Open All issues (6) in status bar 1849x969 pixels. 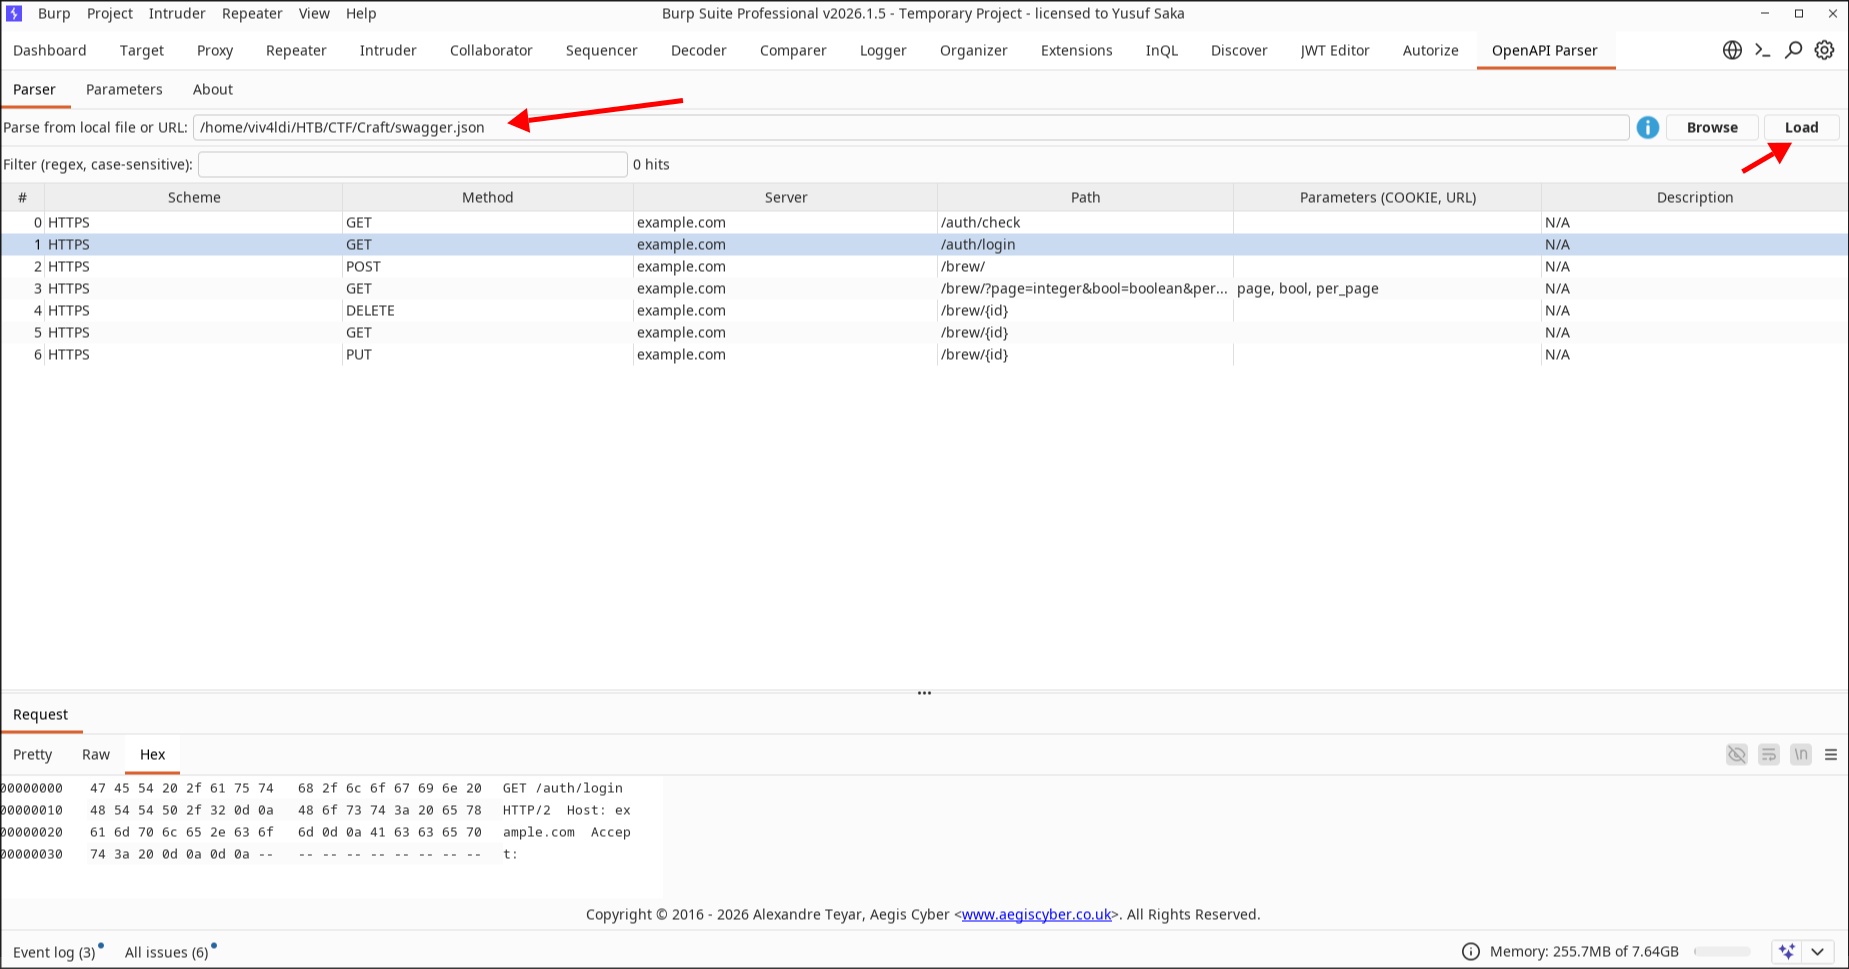tap(167, 952)
